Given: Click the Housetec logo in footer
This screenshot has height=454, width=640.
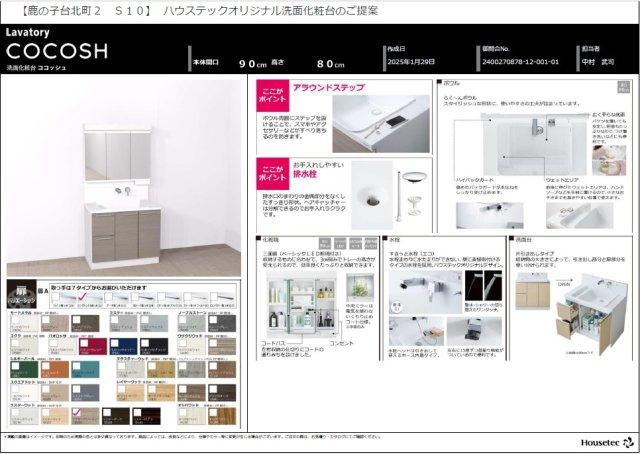Looking at the screenshot, I should coord(607,443).
